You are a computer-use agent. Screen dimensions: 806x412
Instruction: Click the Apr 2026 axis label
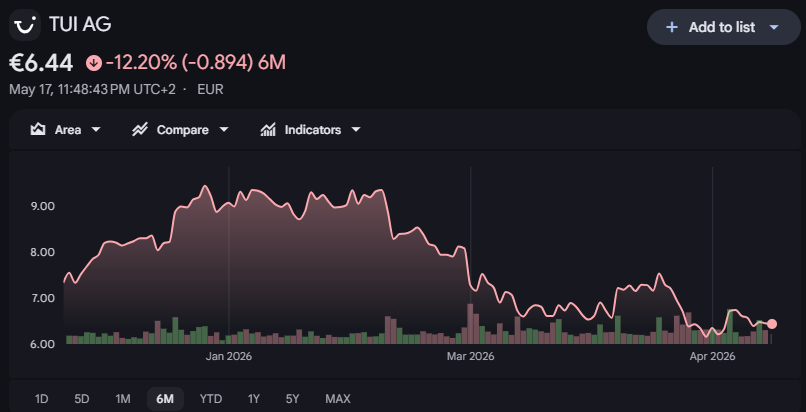click(x=712, y=356)
